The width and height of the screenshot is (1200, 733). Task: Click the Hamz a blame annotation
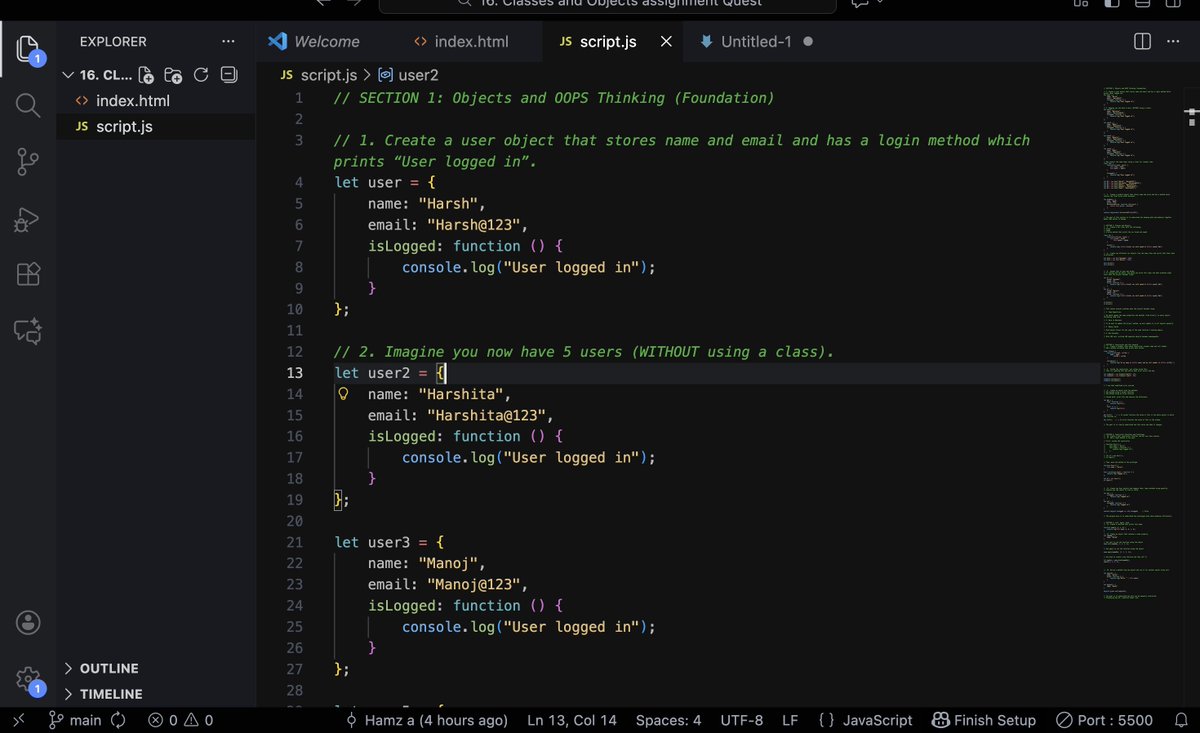pos(427,720)
